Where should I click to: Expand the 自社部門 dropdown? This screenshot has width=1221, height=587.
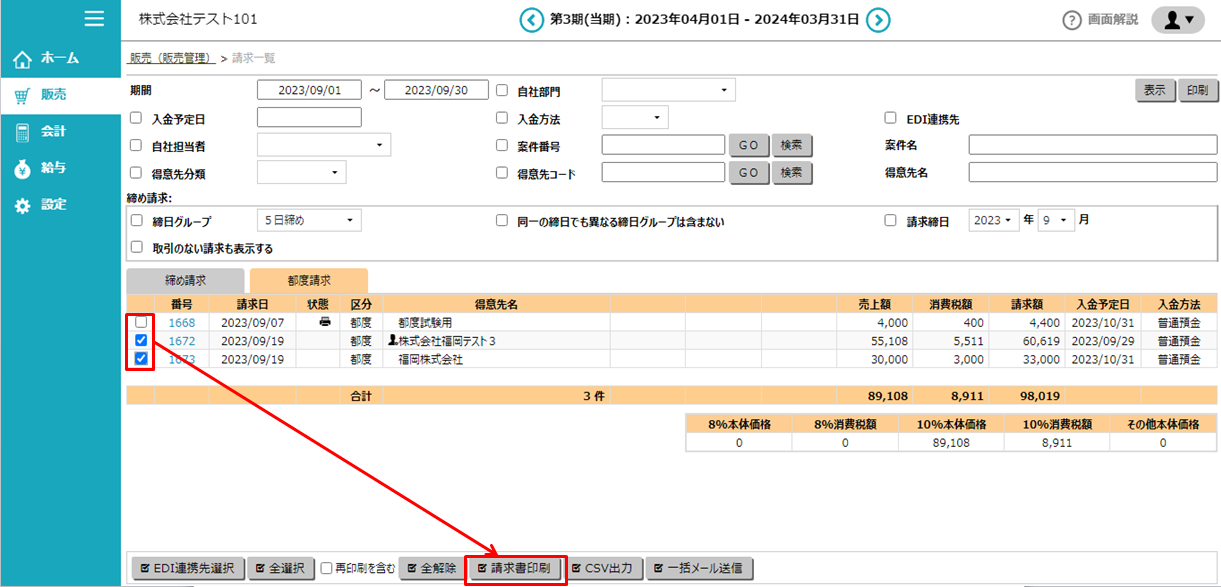668,90
